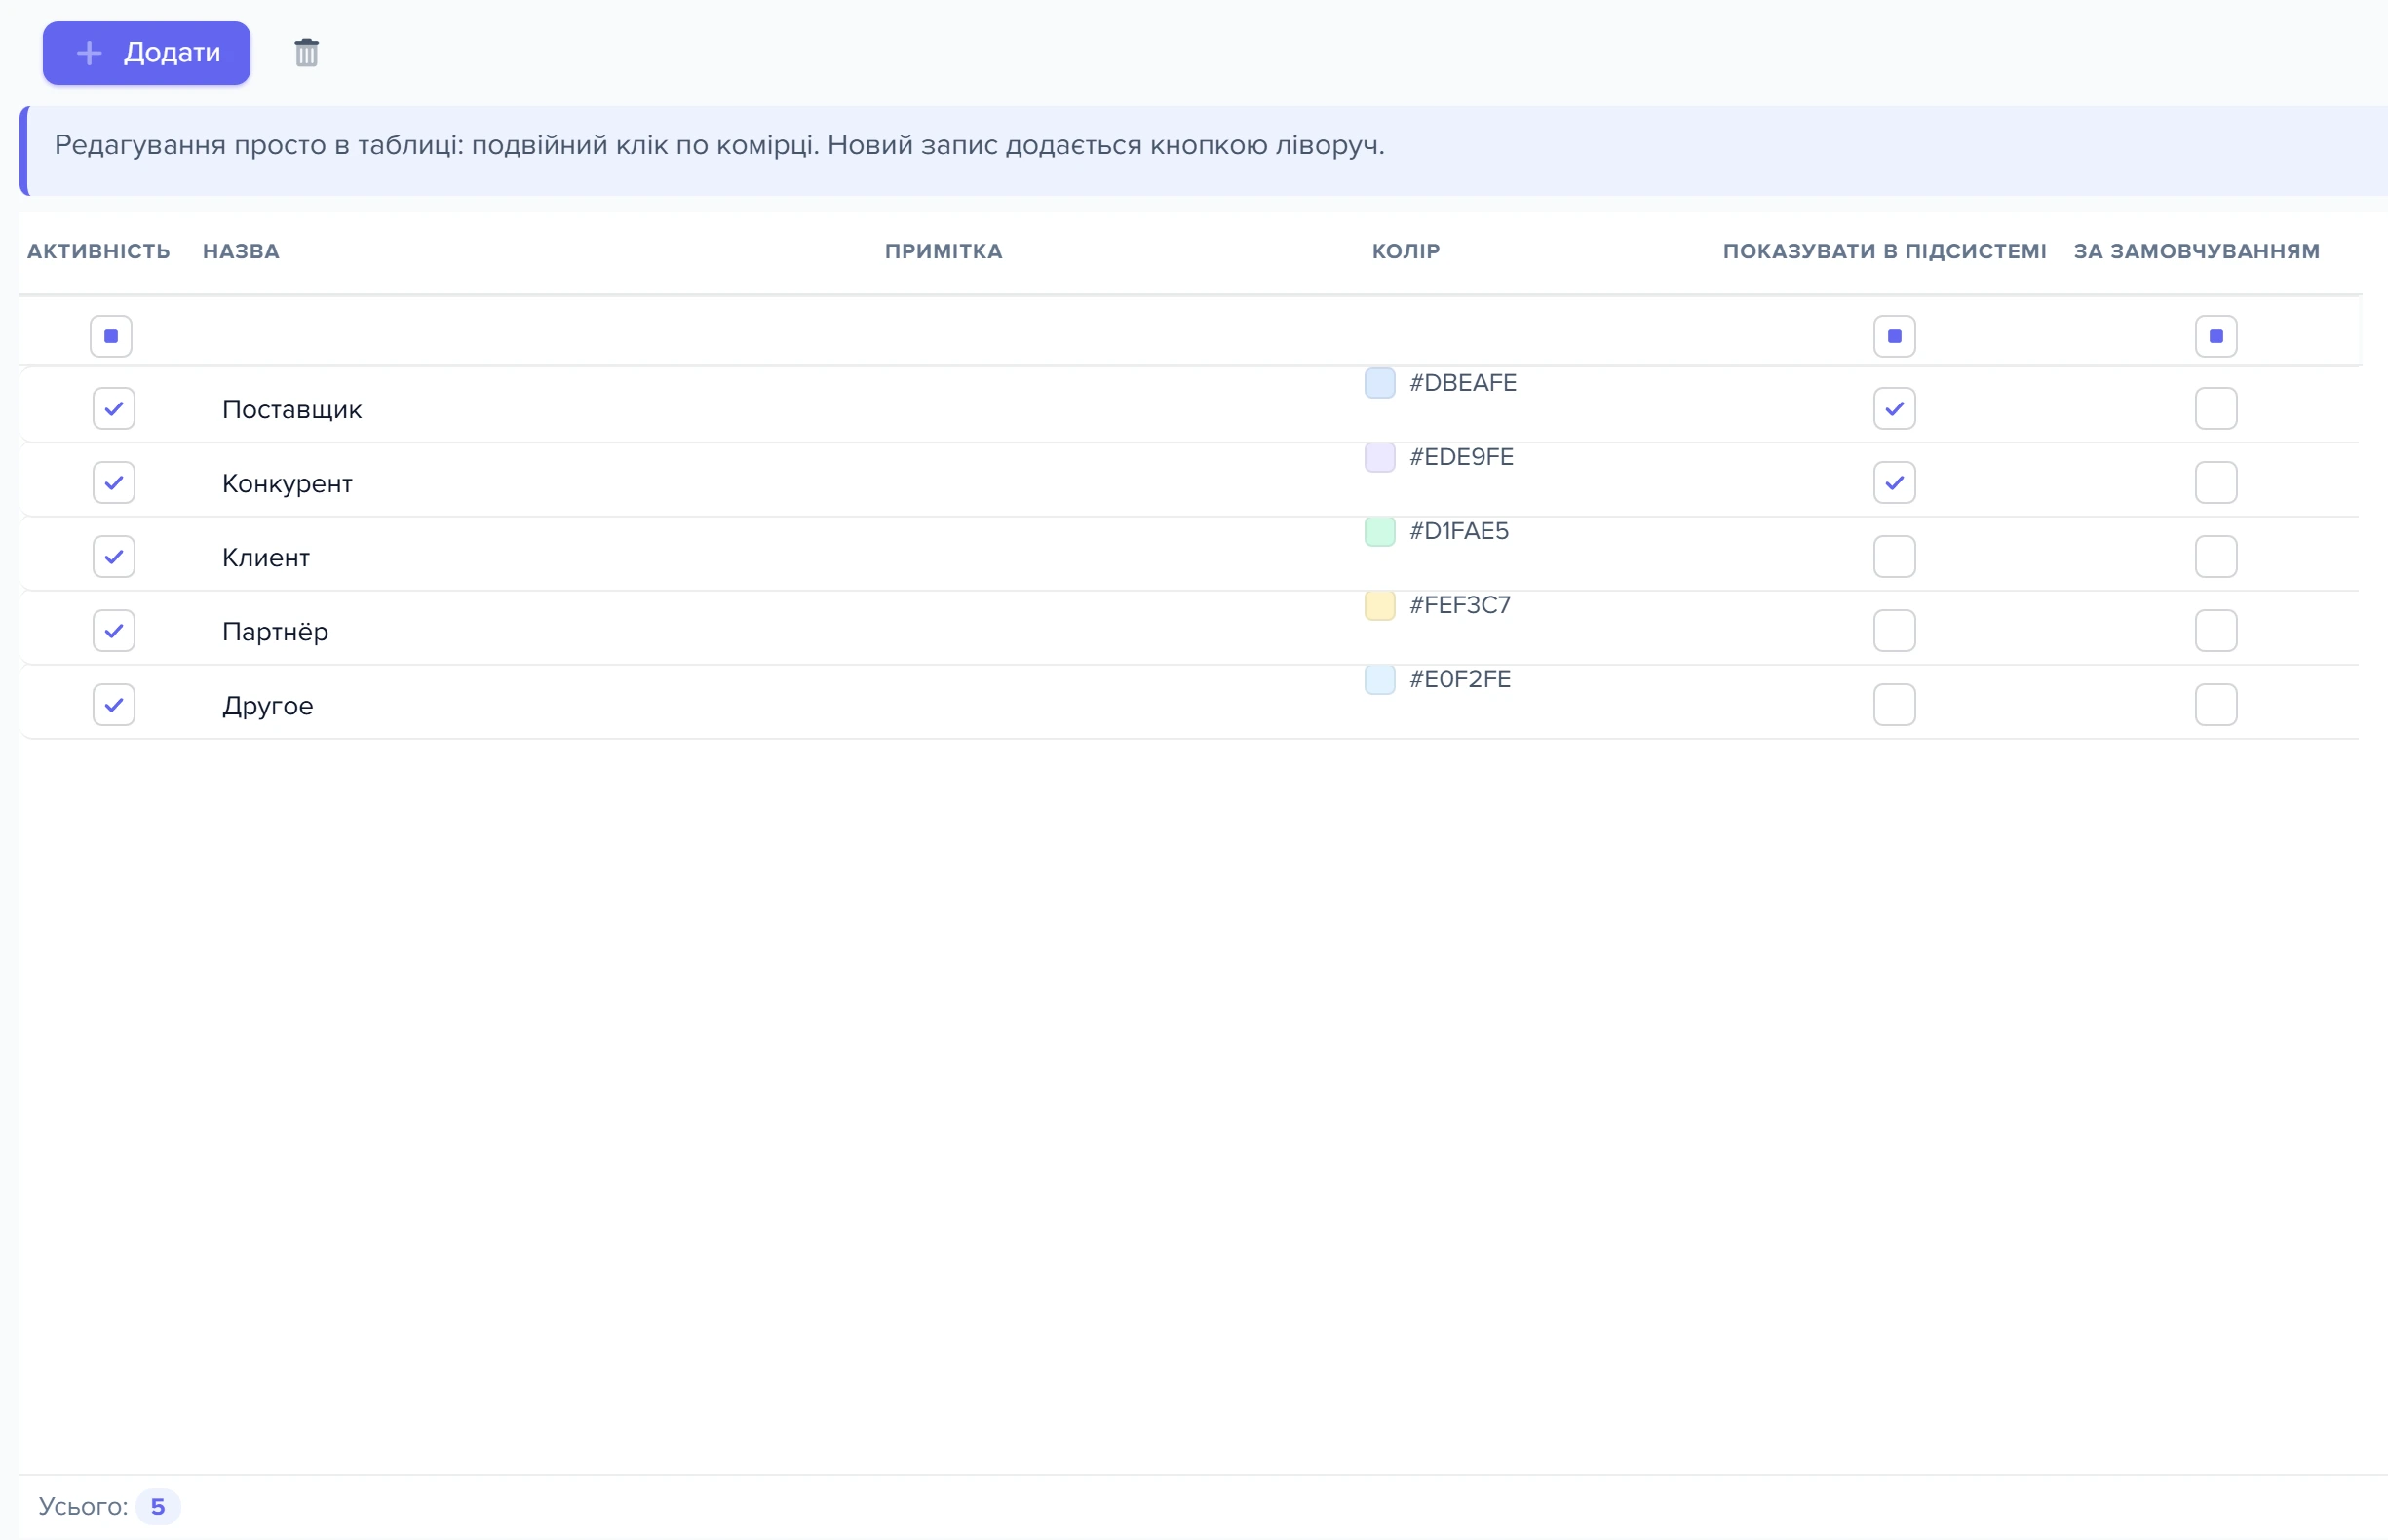Click the #D1FAE5 green color swatch

coord(1380,531)
